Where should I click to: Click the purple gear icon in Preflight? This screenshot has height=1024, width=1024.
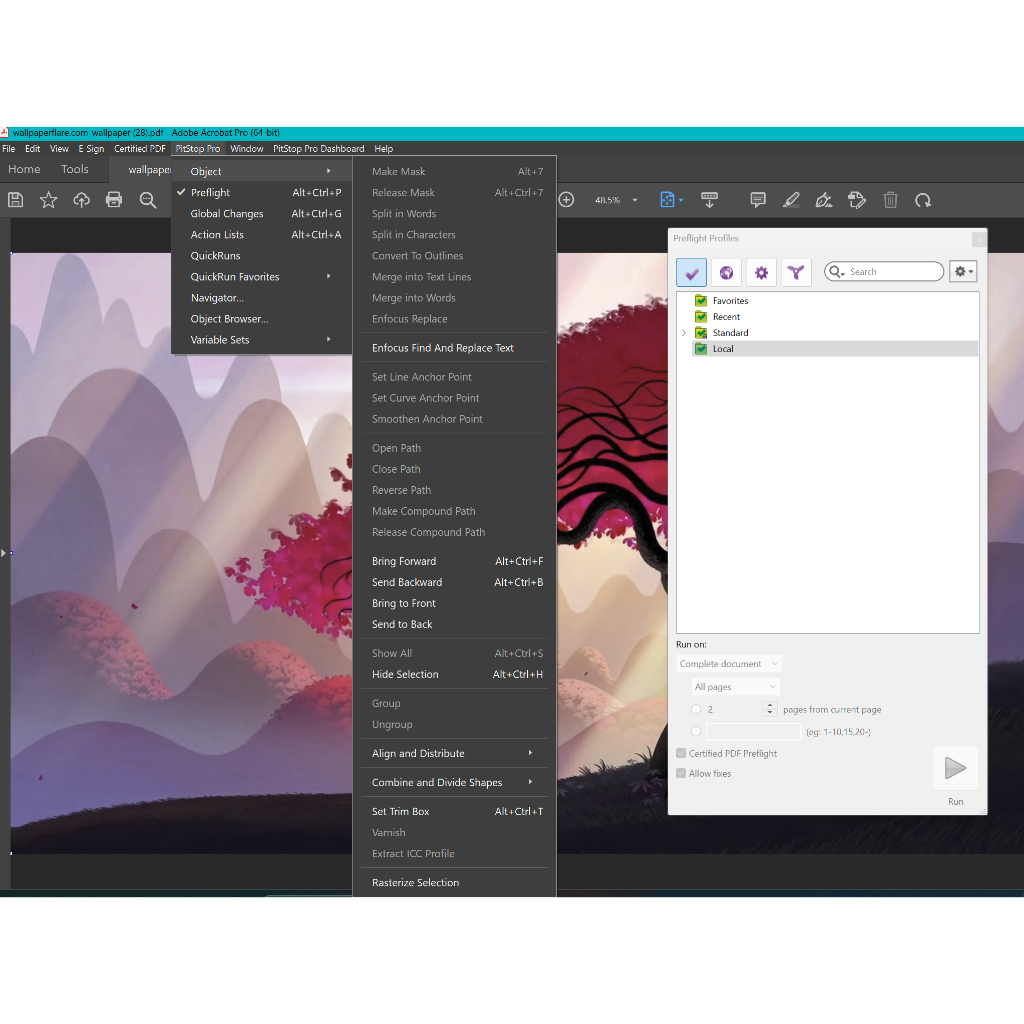tap(761, 272)
